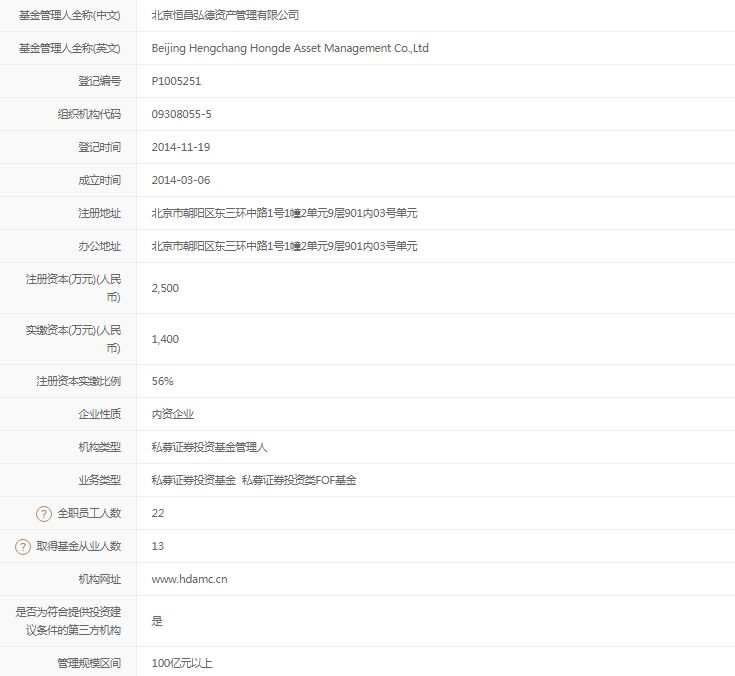735x676 pixels.
Task: Click the organization code 09308055-5
Action: [x=181, y=114]
